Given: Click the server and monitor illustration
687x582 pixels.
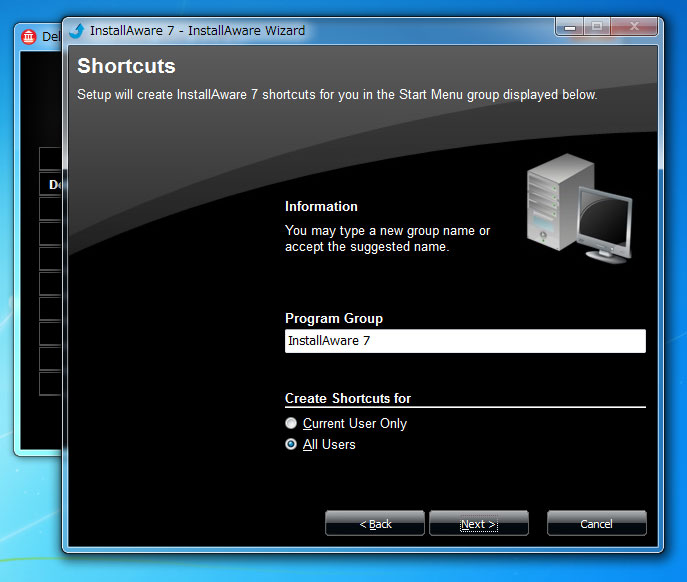Looking at the screenshot, I should pyautogui.click(x=579, y=209).
